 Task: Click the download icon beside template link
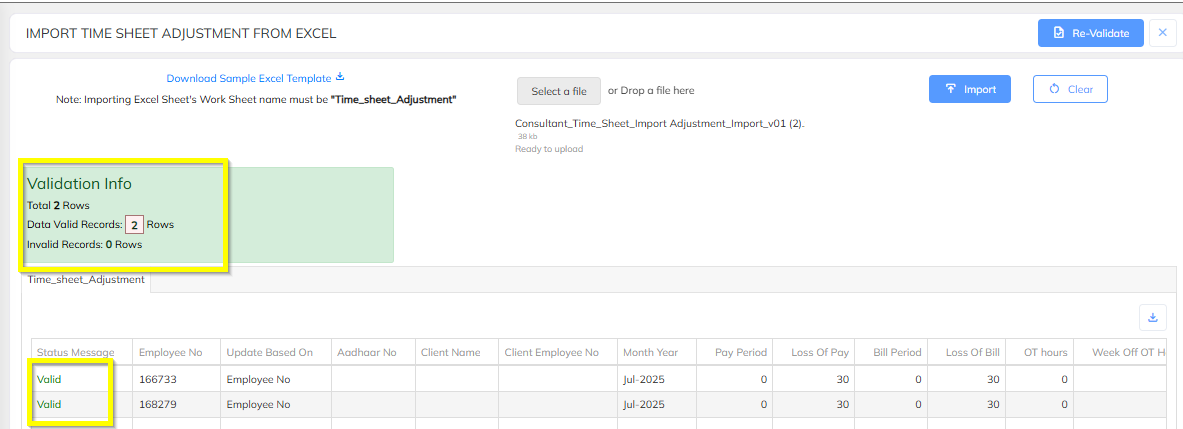(x=340, y=77)
